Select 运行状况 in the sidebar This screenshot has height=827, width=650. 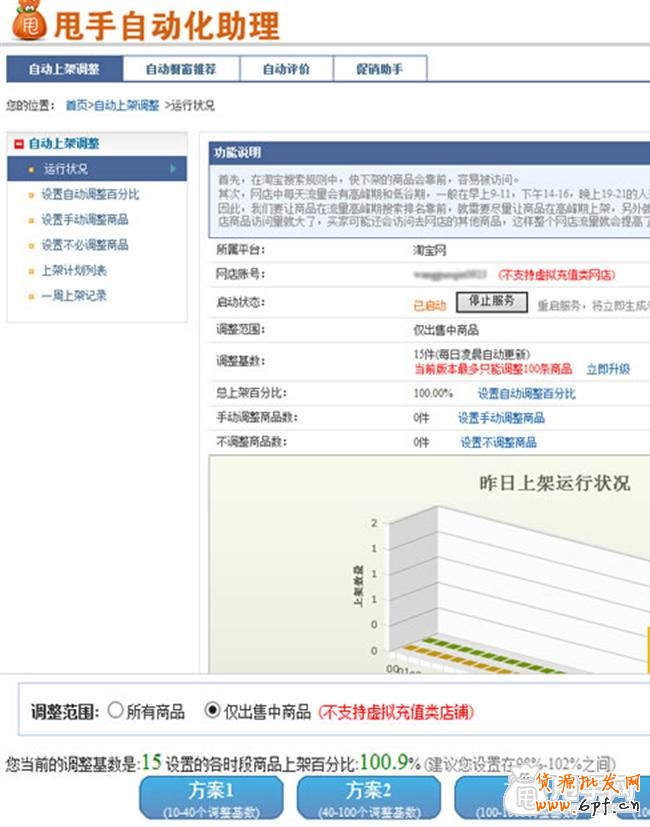tap(97, 169)
